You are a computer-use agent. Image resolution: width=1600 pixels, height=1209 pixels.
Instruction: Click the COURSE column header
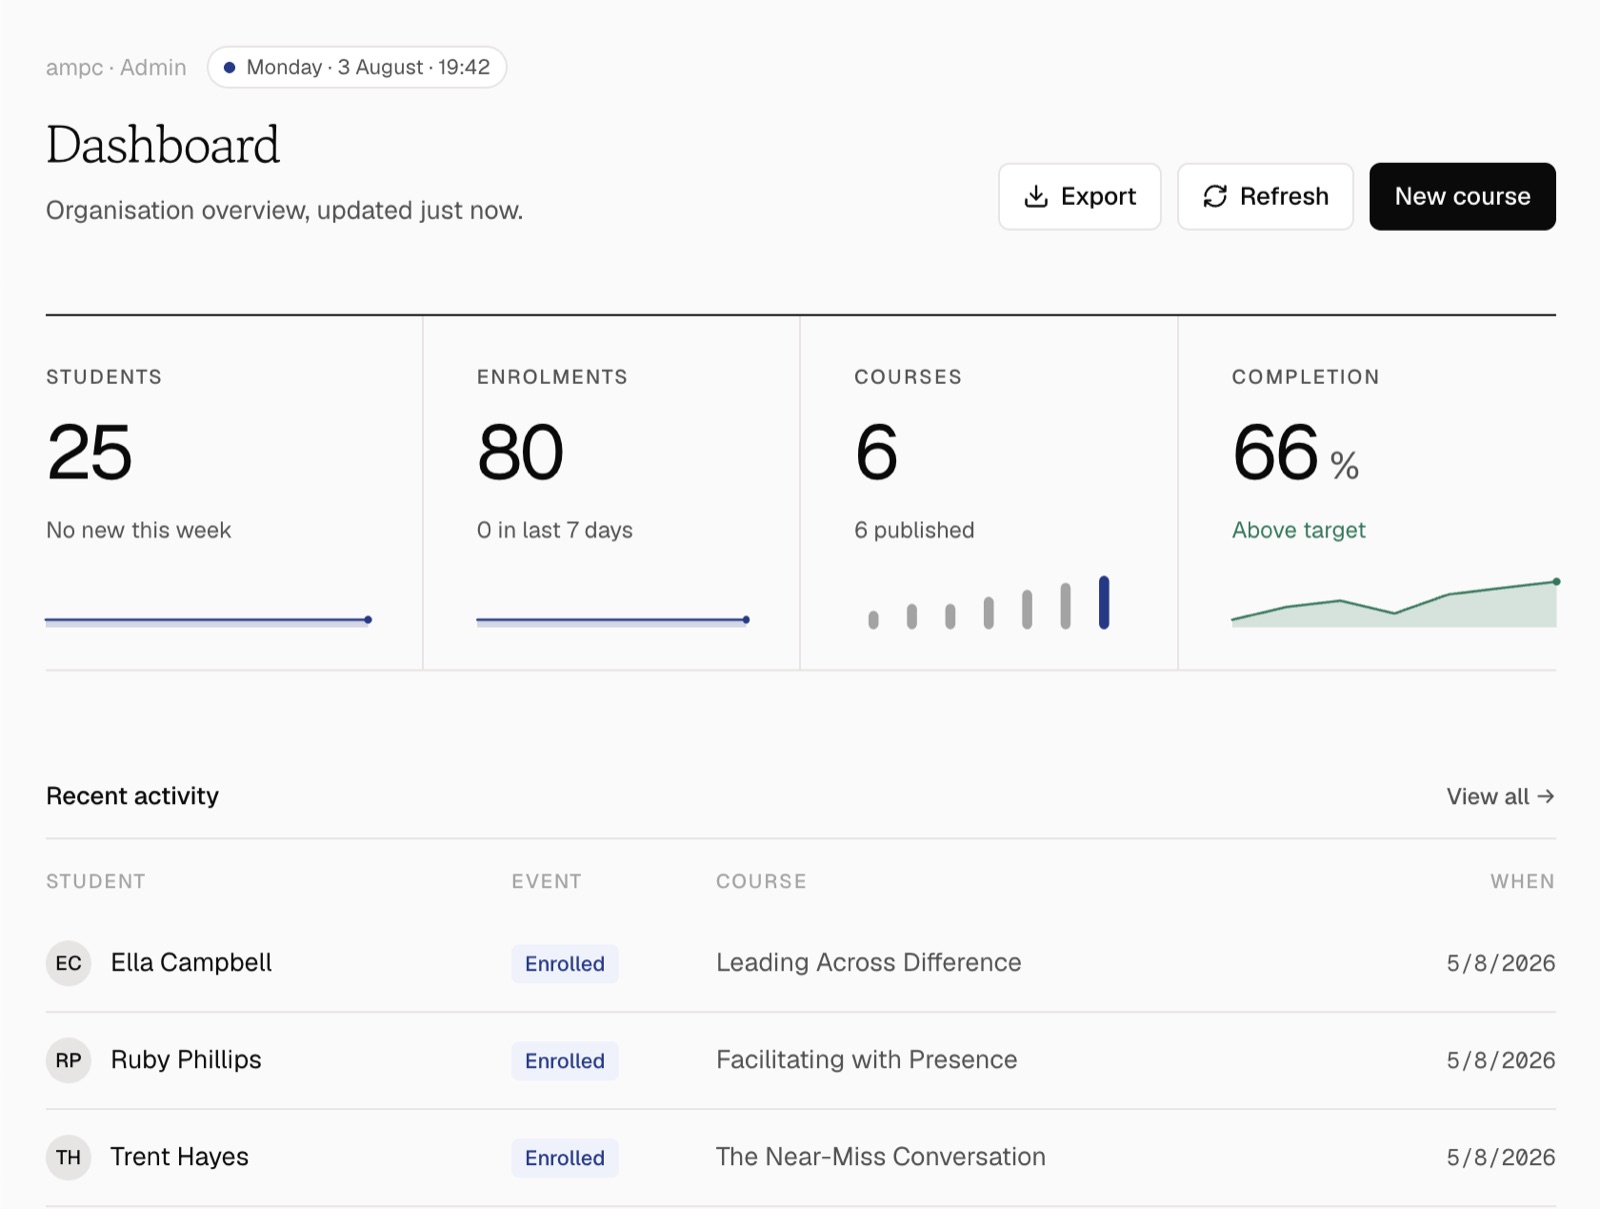click(761, 881)
